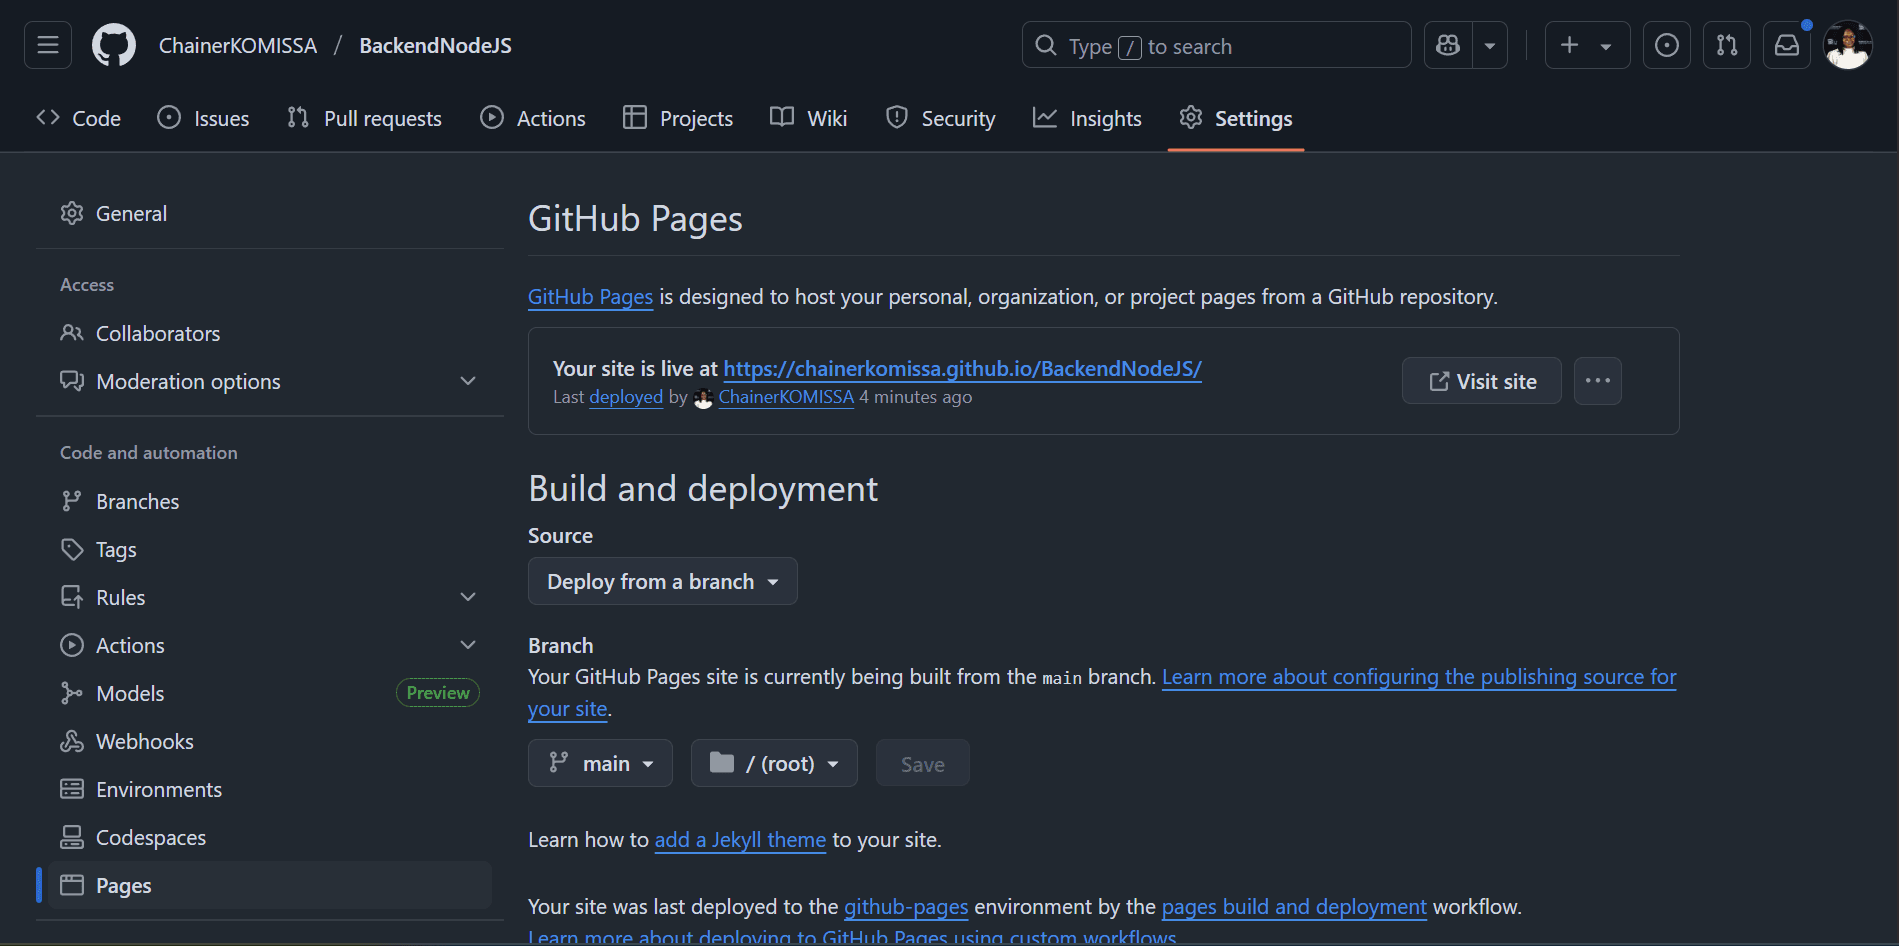Viewport: 1899px width, 946px height.
Task: Open the global navigation hamburger menu
Action: [x=46, y=44]
